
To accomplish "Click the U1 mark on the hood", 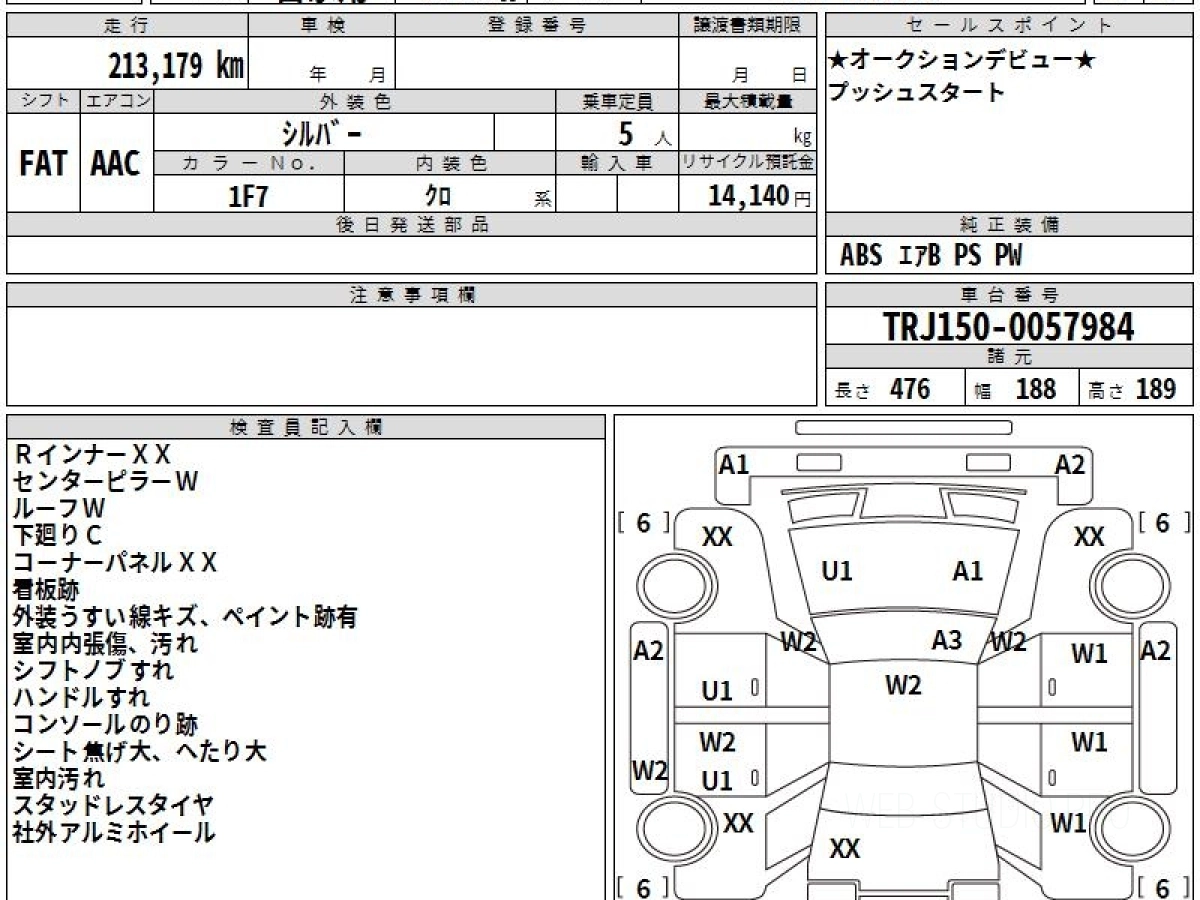I will point(836,571).
